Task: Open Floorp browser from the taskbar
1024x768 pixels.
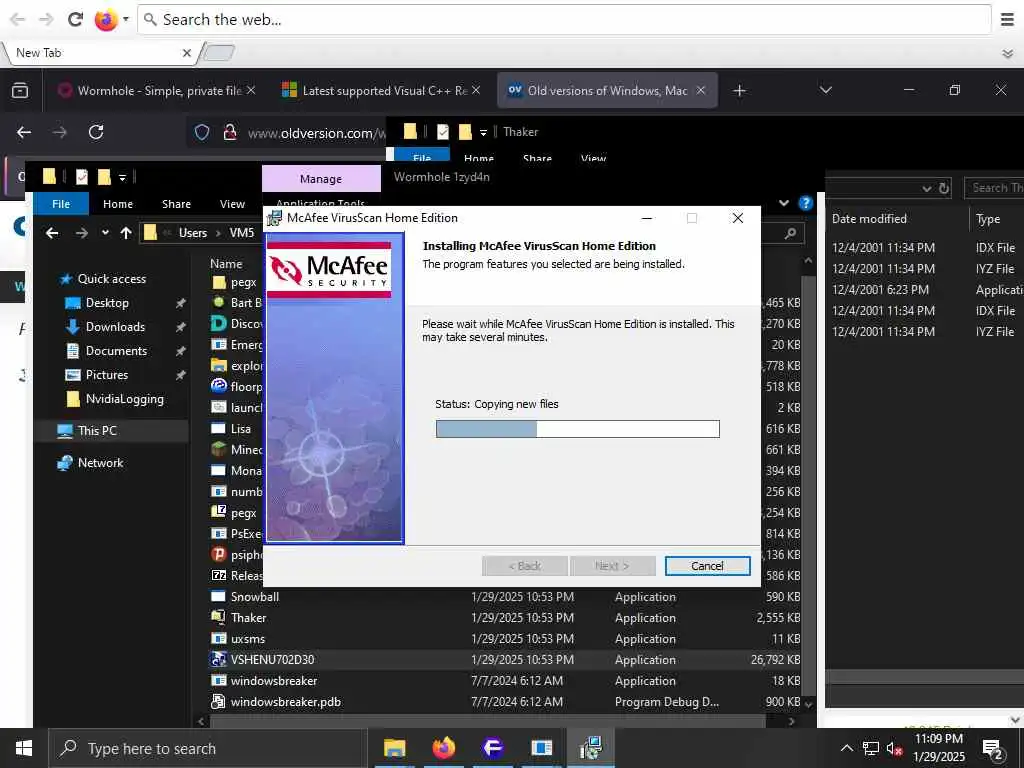Action: coord(492,748)
